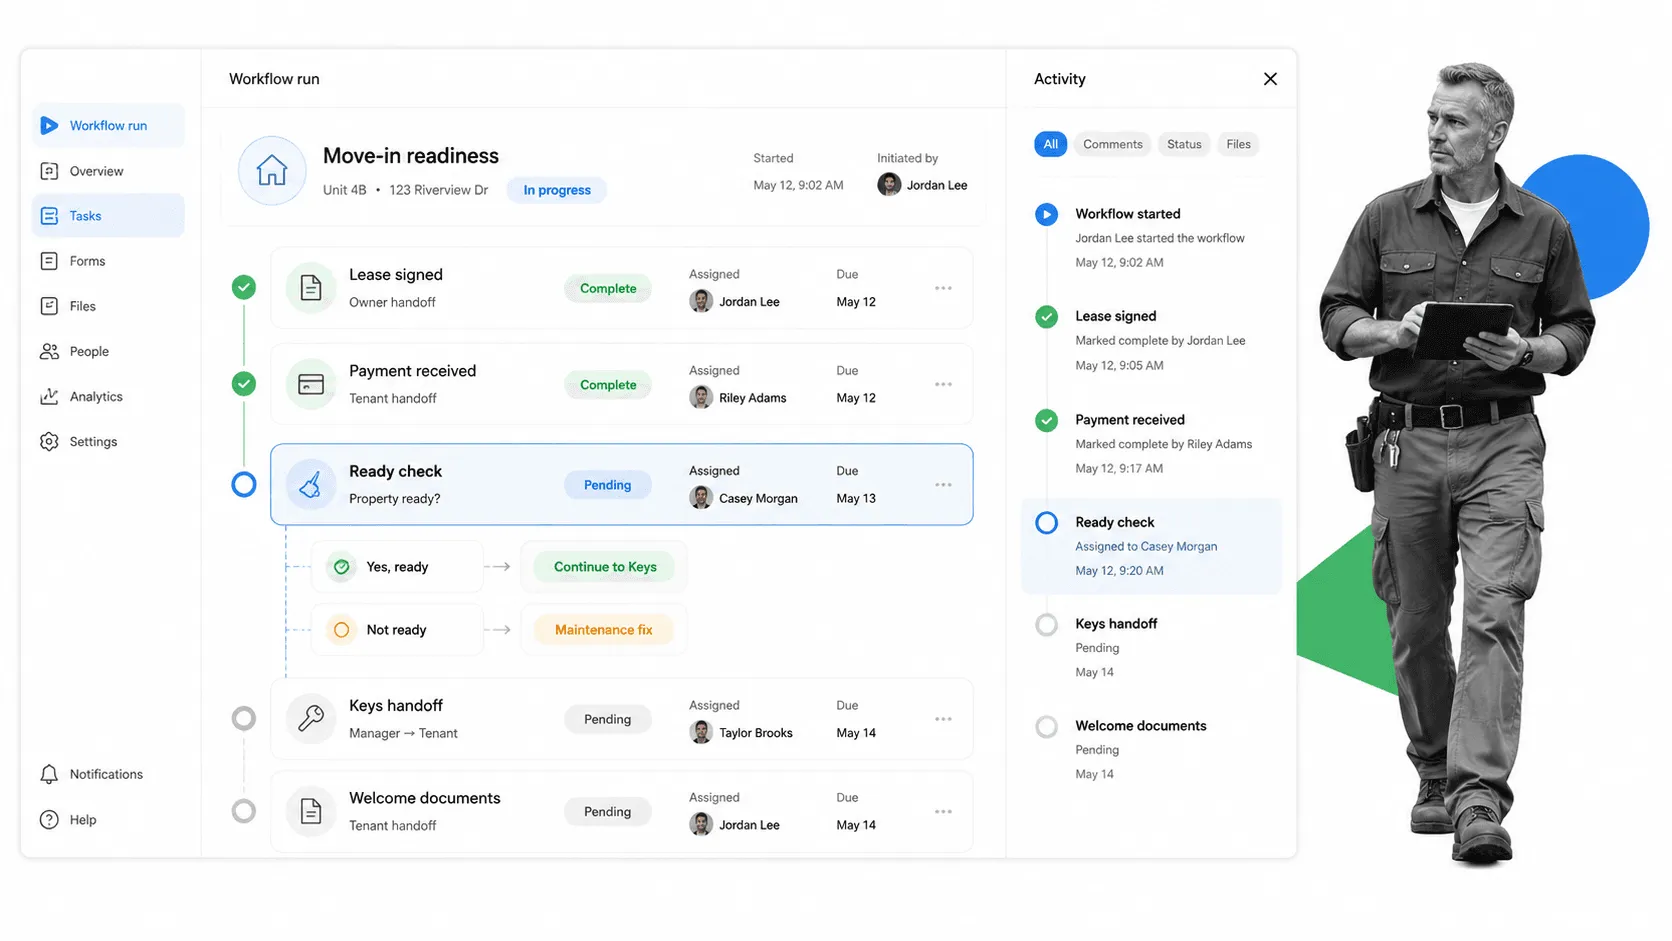Image resolution: width=1672 pixels, height=941 pixels.
Task: Click 'Assigned to Casey Morgan' in Activity
Action: [1146, 547]
